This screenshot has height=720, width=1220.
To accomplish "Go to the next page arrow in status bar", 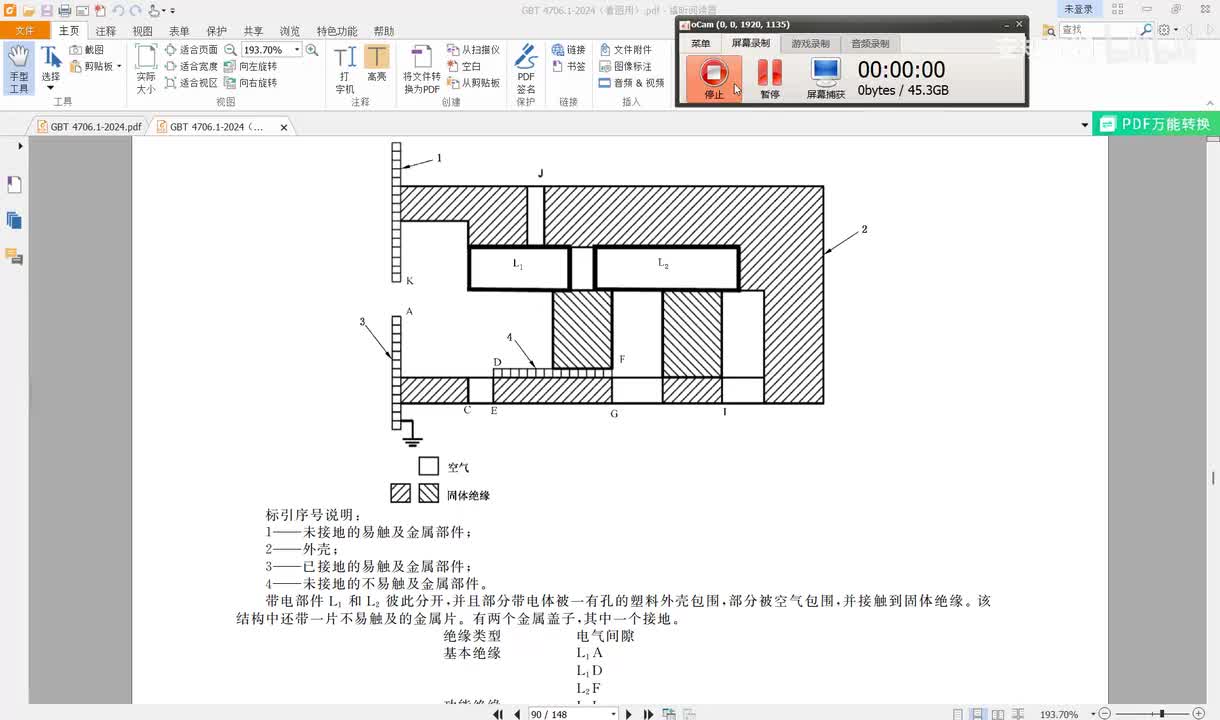I will tap(629, 714).
